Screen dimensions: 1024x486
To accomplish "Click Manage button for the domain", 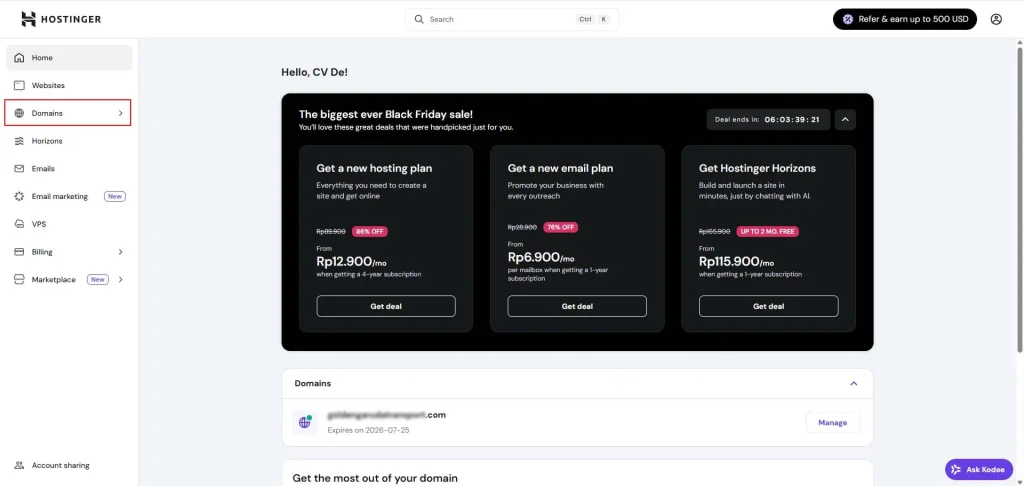I will 832,423.
